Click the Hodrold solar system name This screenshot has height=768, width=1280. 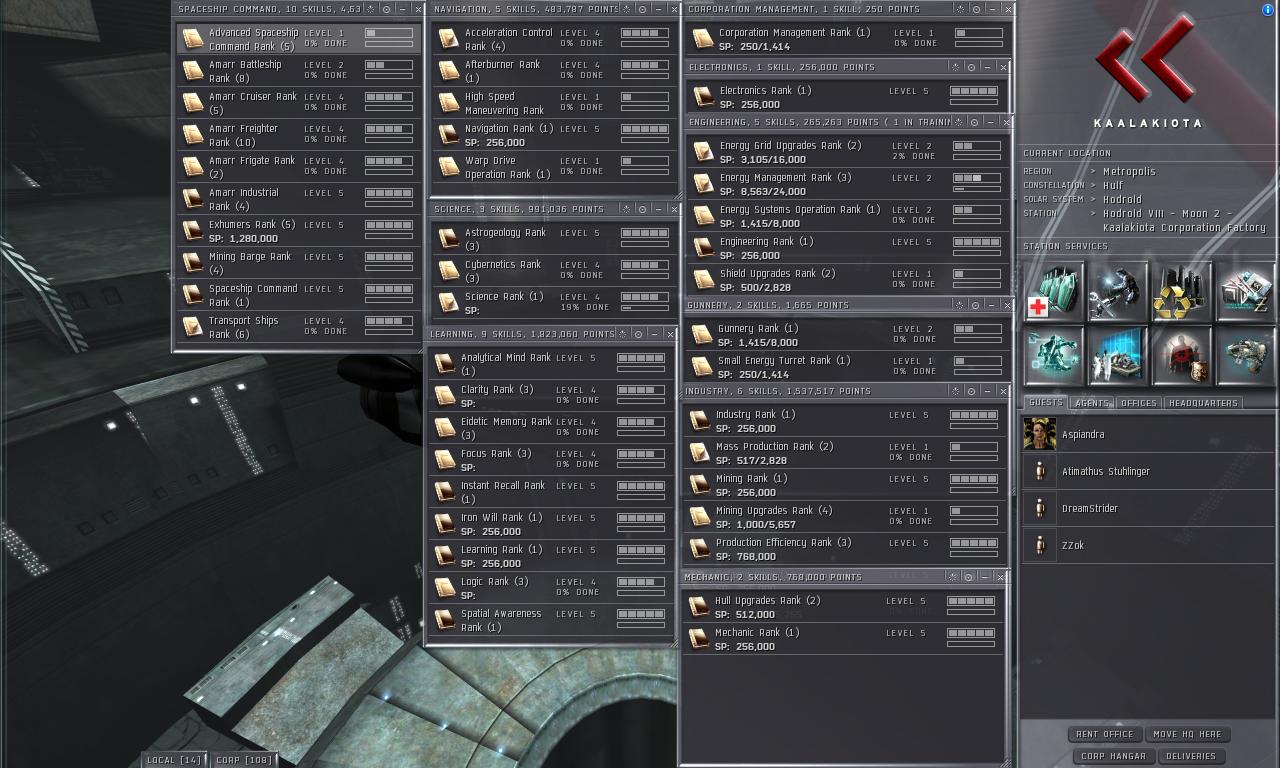[1122, 200]
